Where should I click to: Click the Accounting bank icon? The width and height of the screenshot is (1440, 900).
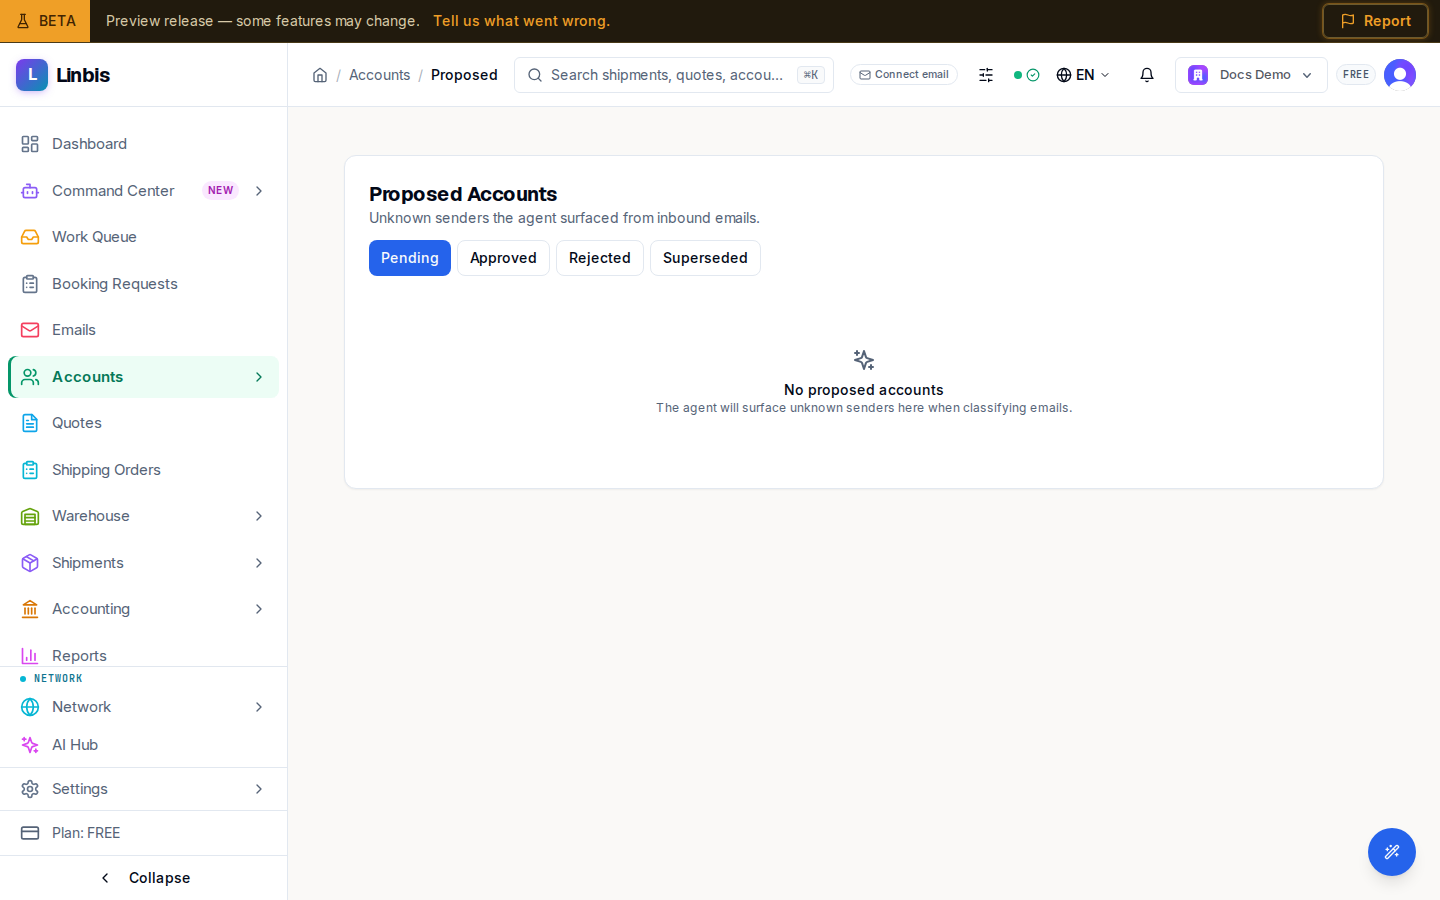tap(30, 609)
